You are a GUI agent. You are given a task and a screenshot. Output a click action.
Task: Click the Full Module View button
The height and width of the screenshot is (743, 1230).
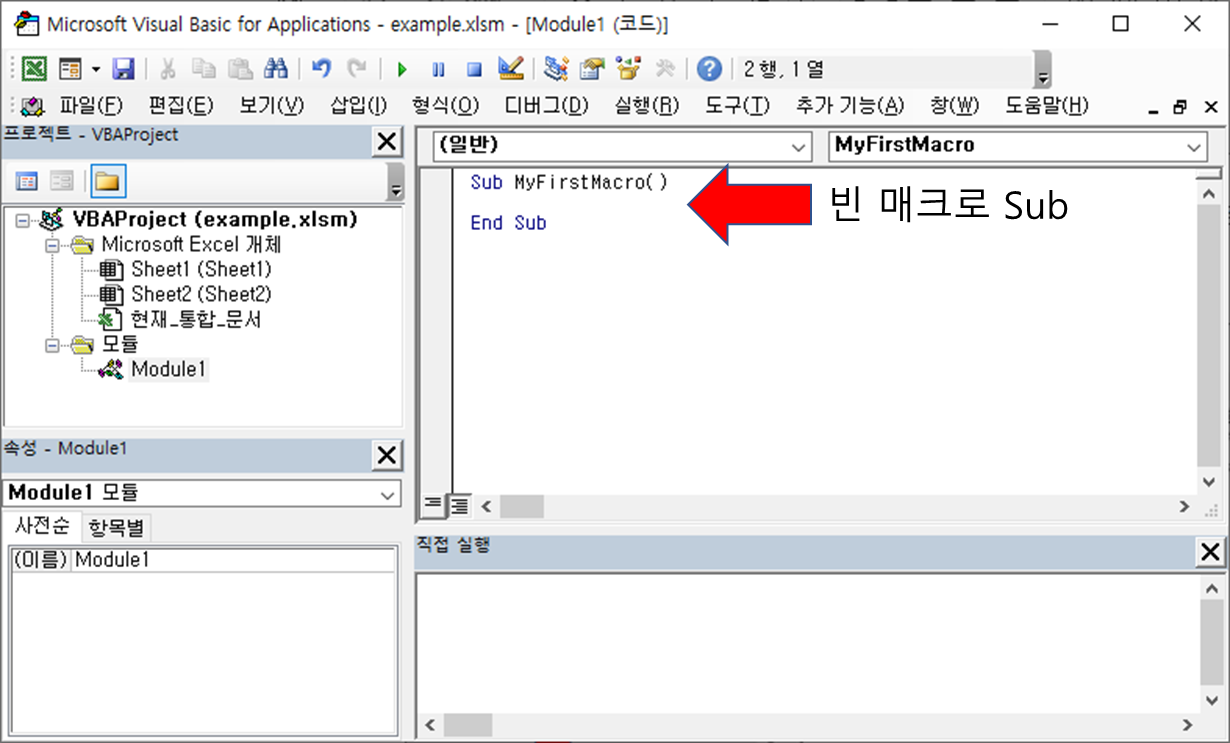459,506
